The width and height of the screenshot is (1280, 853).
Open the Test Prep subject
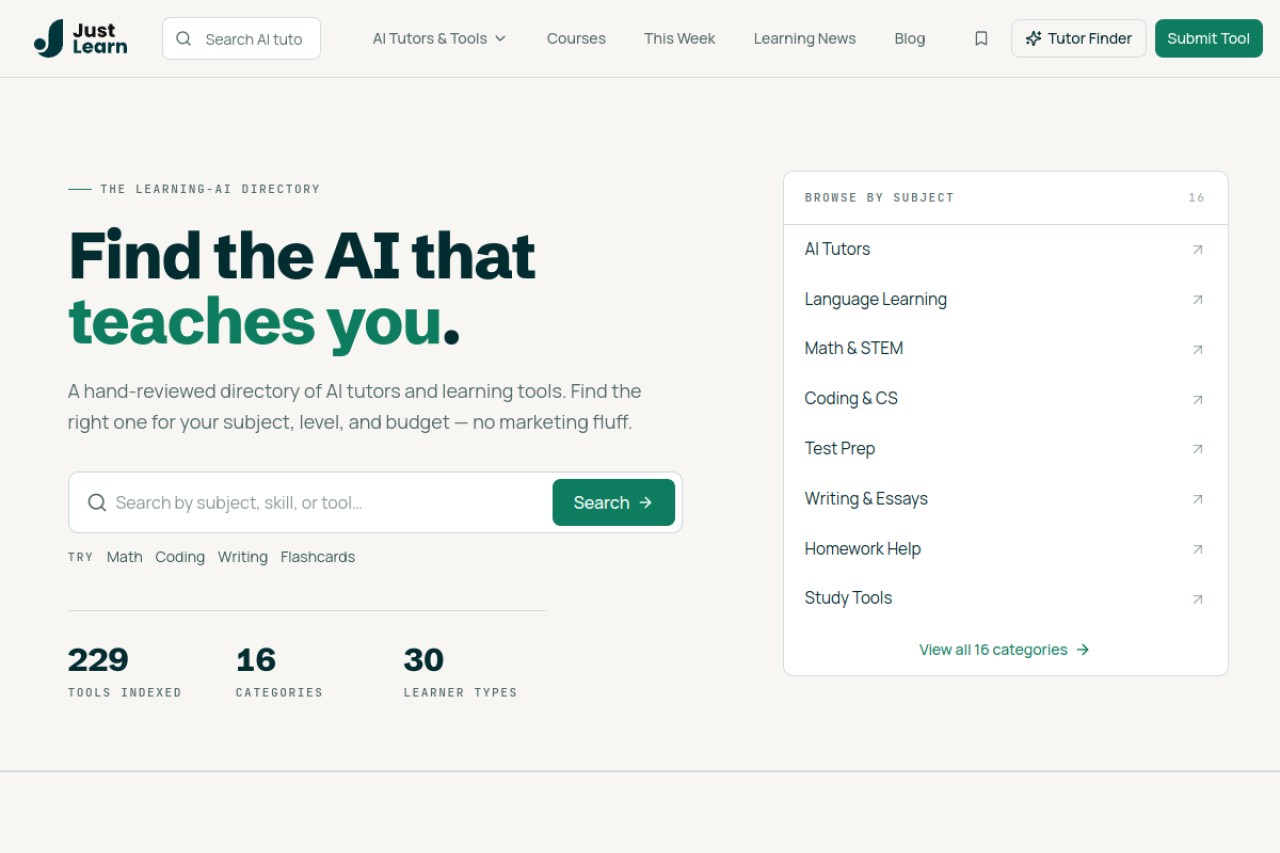pos(1005,448)
